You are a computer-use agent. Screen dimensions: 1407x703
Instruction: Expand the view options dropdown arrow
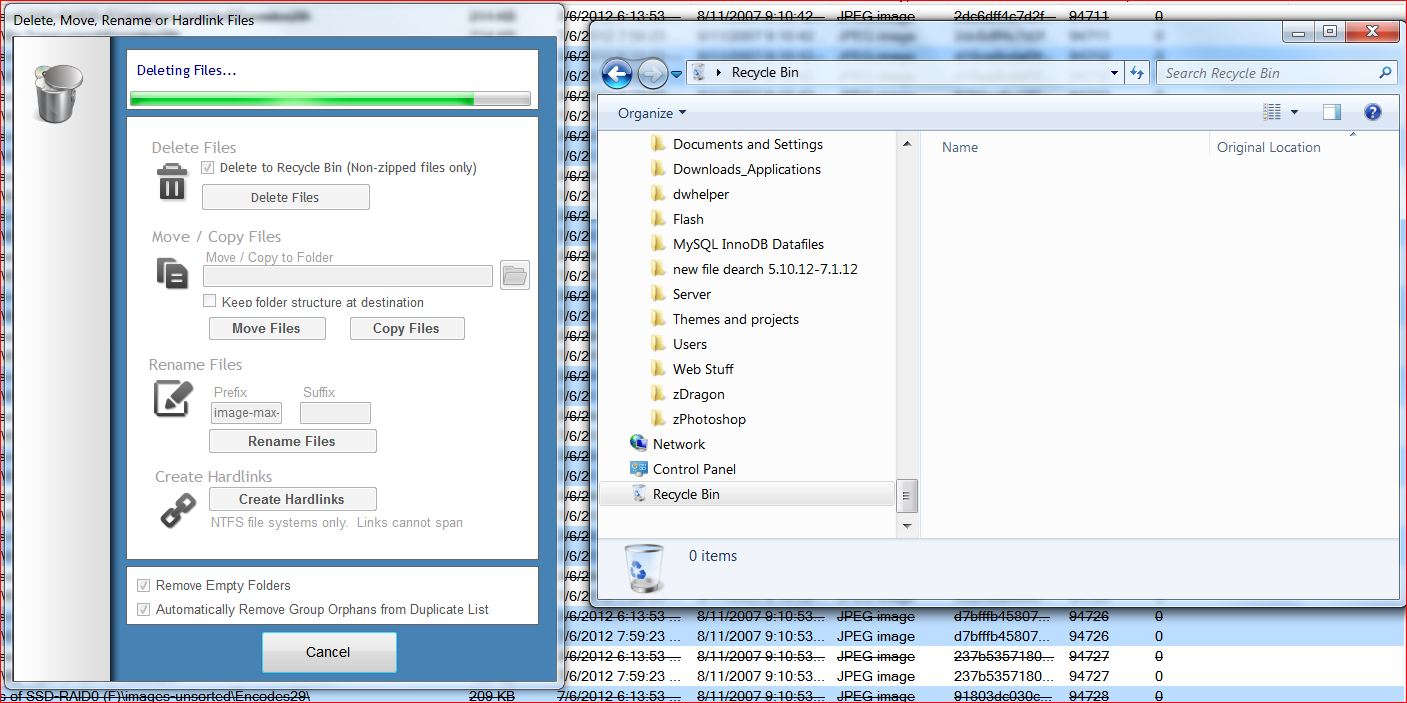coord(1294,112)
